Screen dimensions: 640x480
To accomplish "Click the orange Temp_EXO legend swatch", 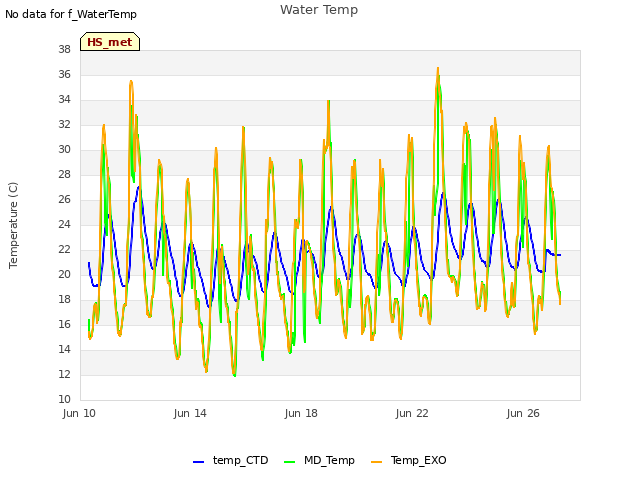I will coord(376,462).
